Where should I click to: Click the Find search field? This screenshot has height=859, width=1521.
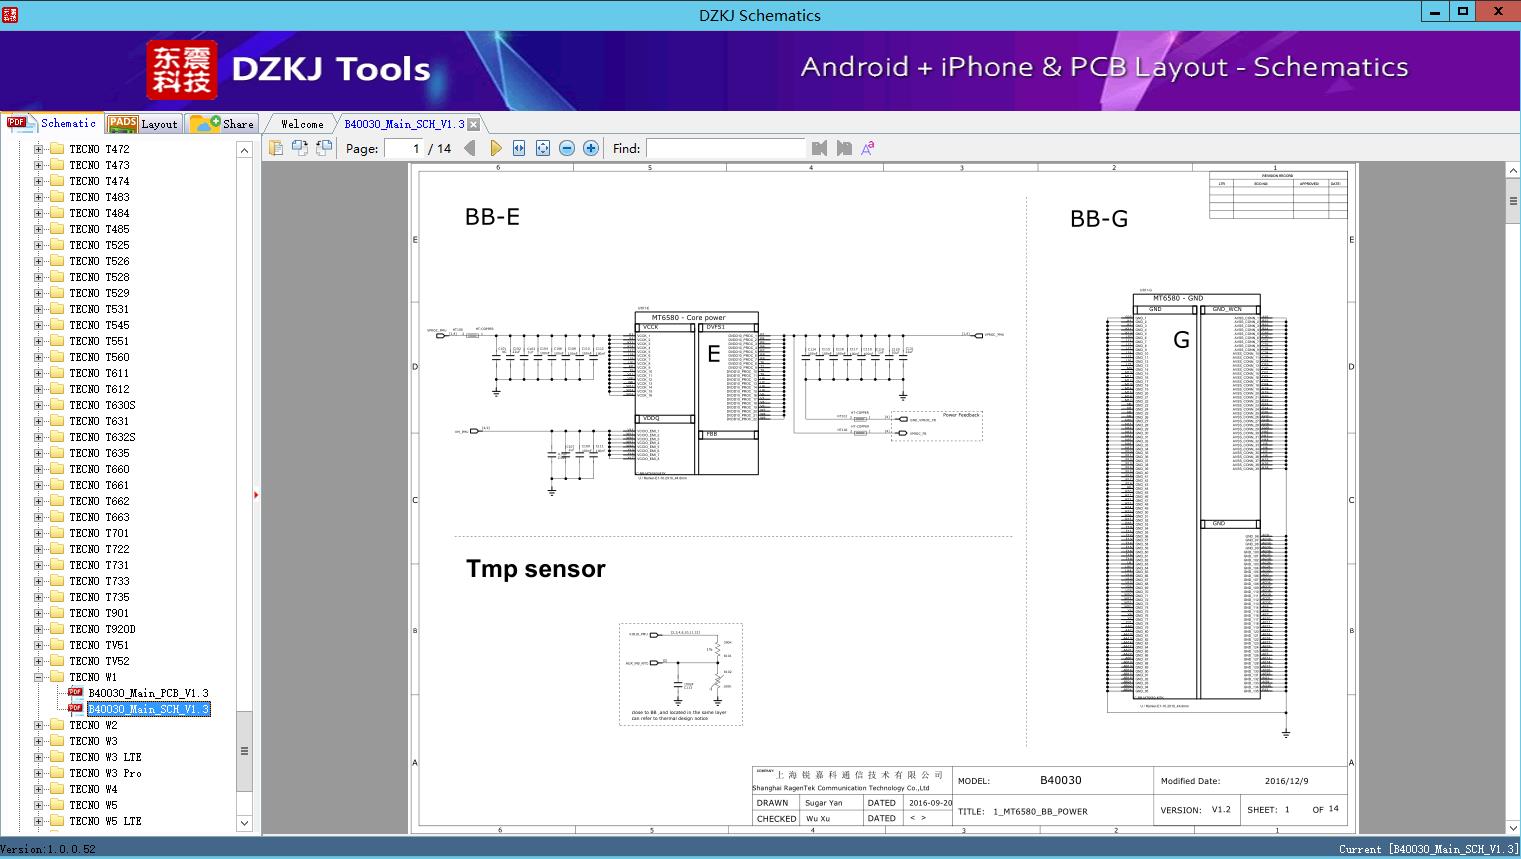[x=725, y=148]
